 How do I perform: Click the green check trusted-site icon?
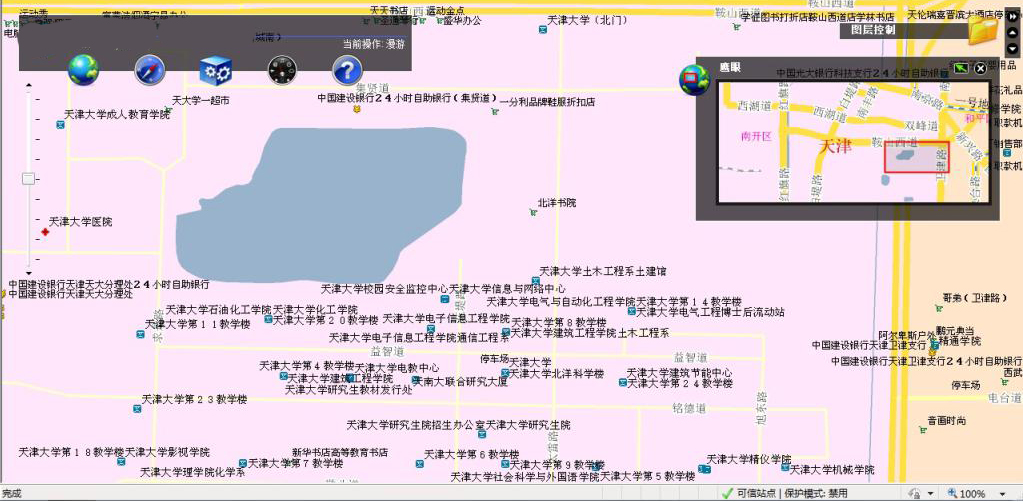pos(728,494)
